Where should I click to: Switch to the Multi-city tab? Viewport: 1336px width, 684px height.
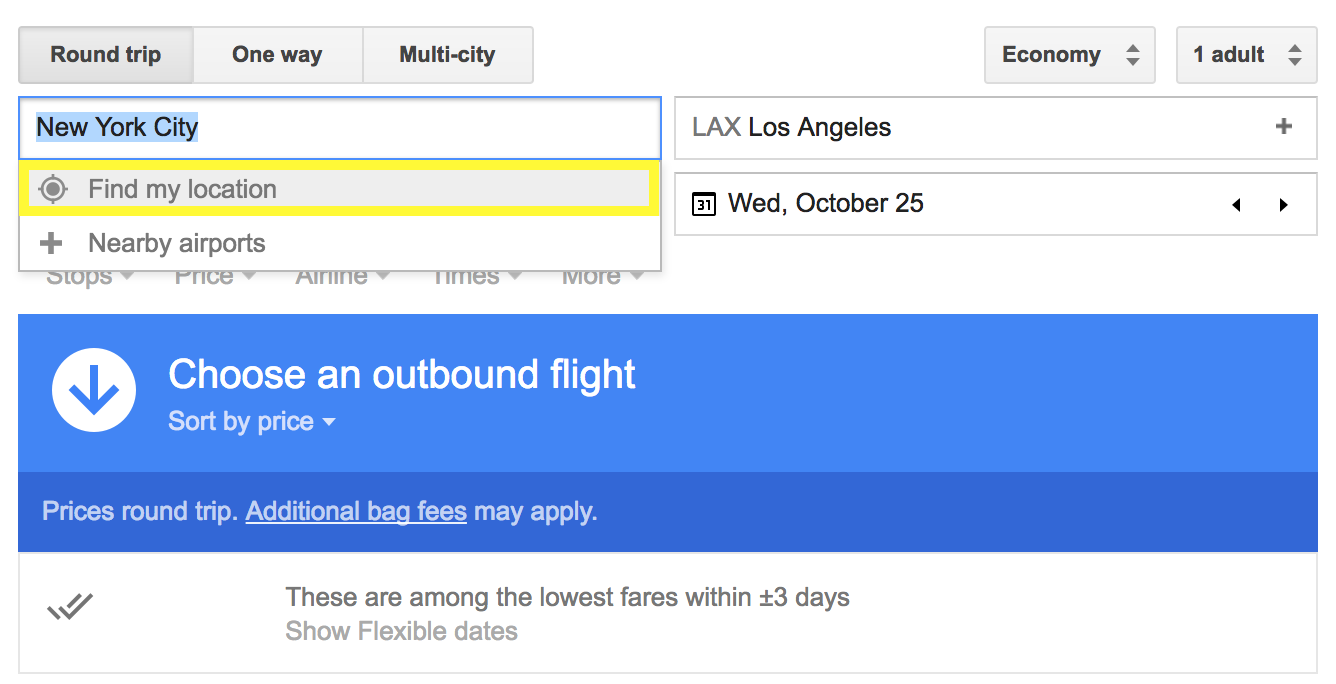(447, 54)
